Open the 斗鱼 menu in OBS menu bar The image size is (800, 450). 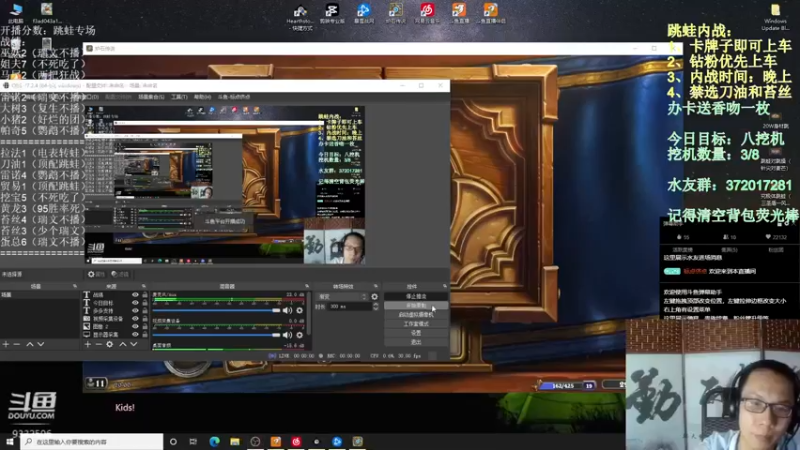(x=234, y=97)
